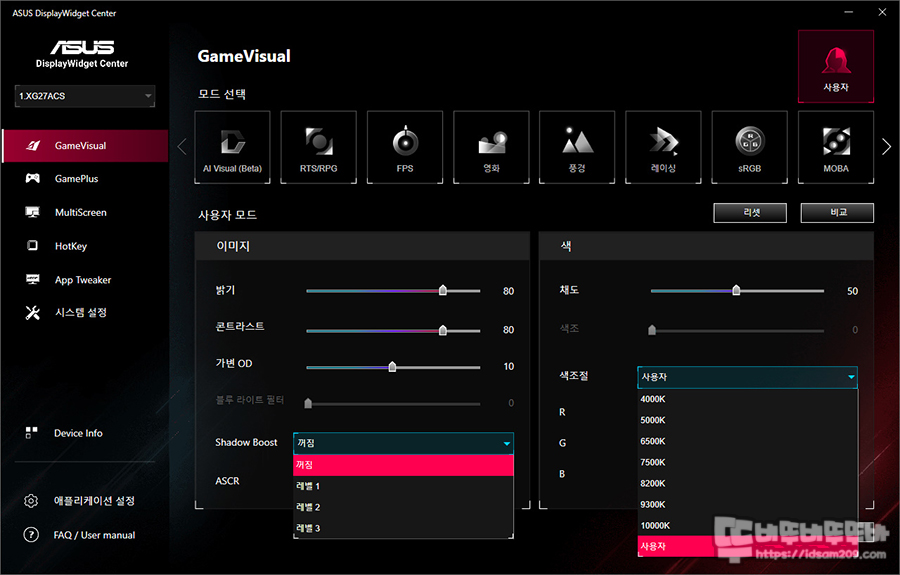Collapse the Shadow Boost dropdown
The height and width of the screenshot is (575, 900).
pyautogui.click(x=404, y=444)
